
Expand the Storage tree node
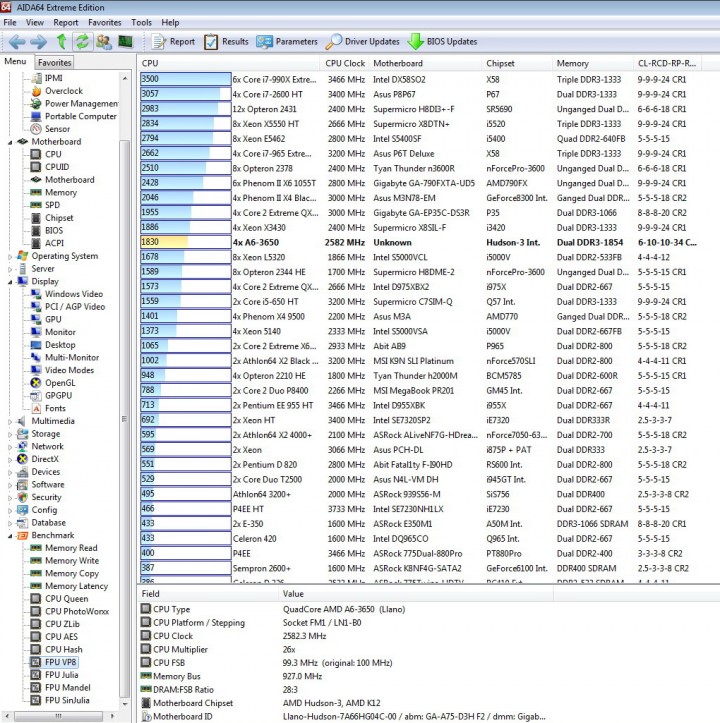10,434
